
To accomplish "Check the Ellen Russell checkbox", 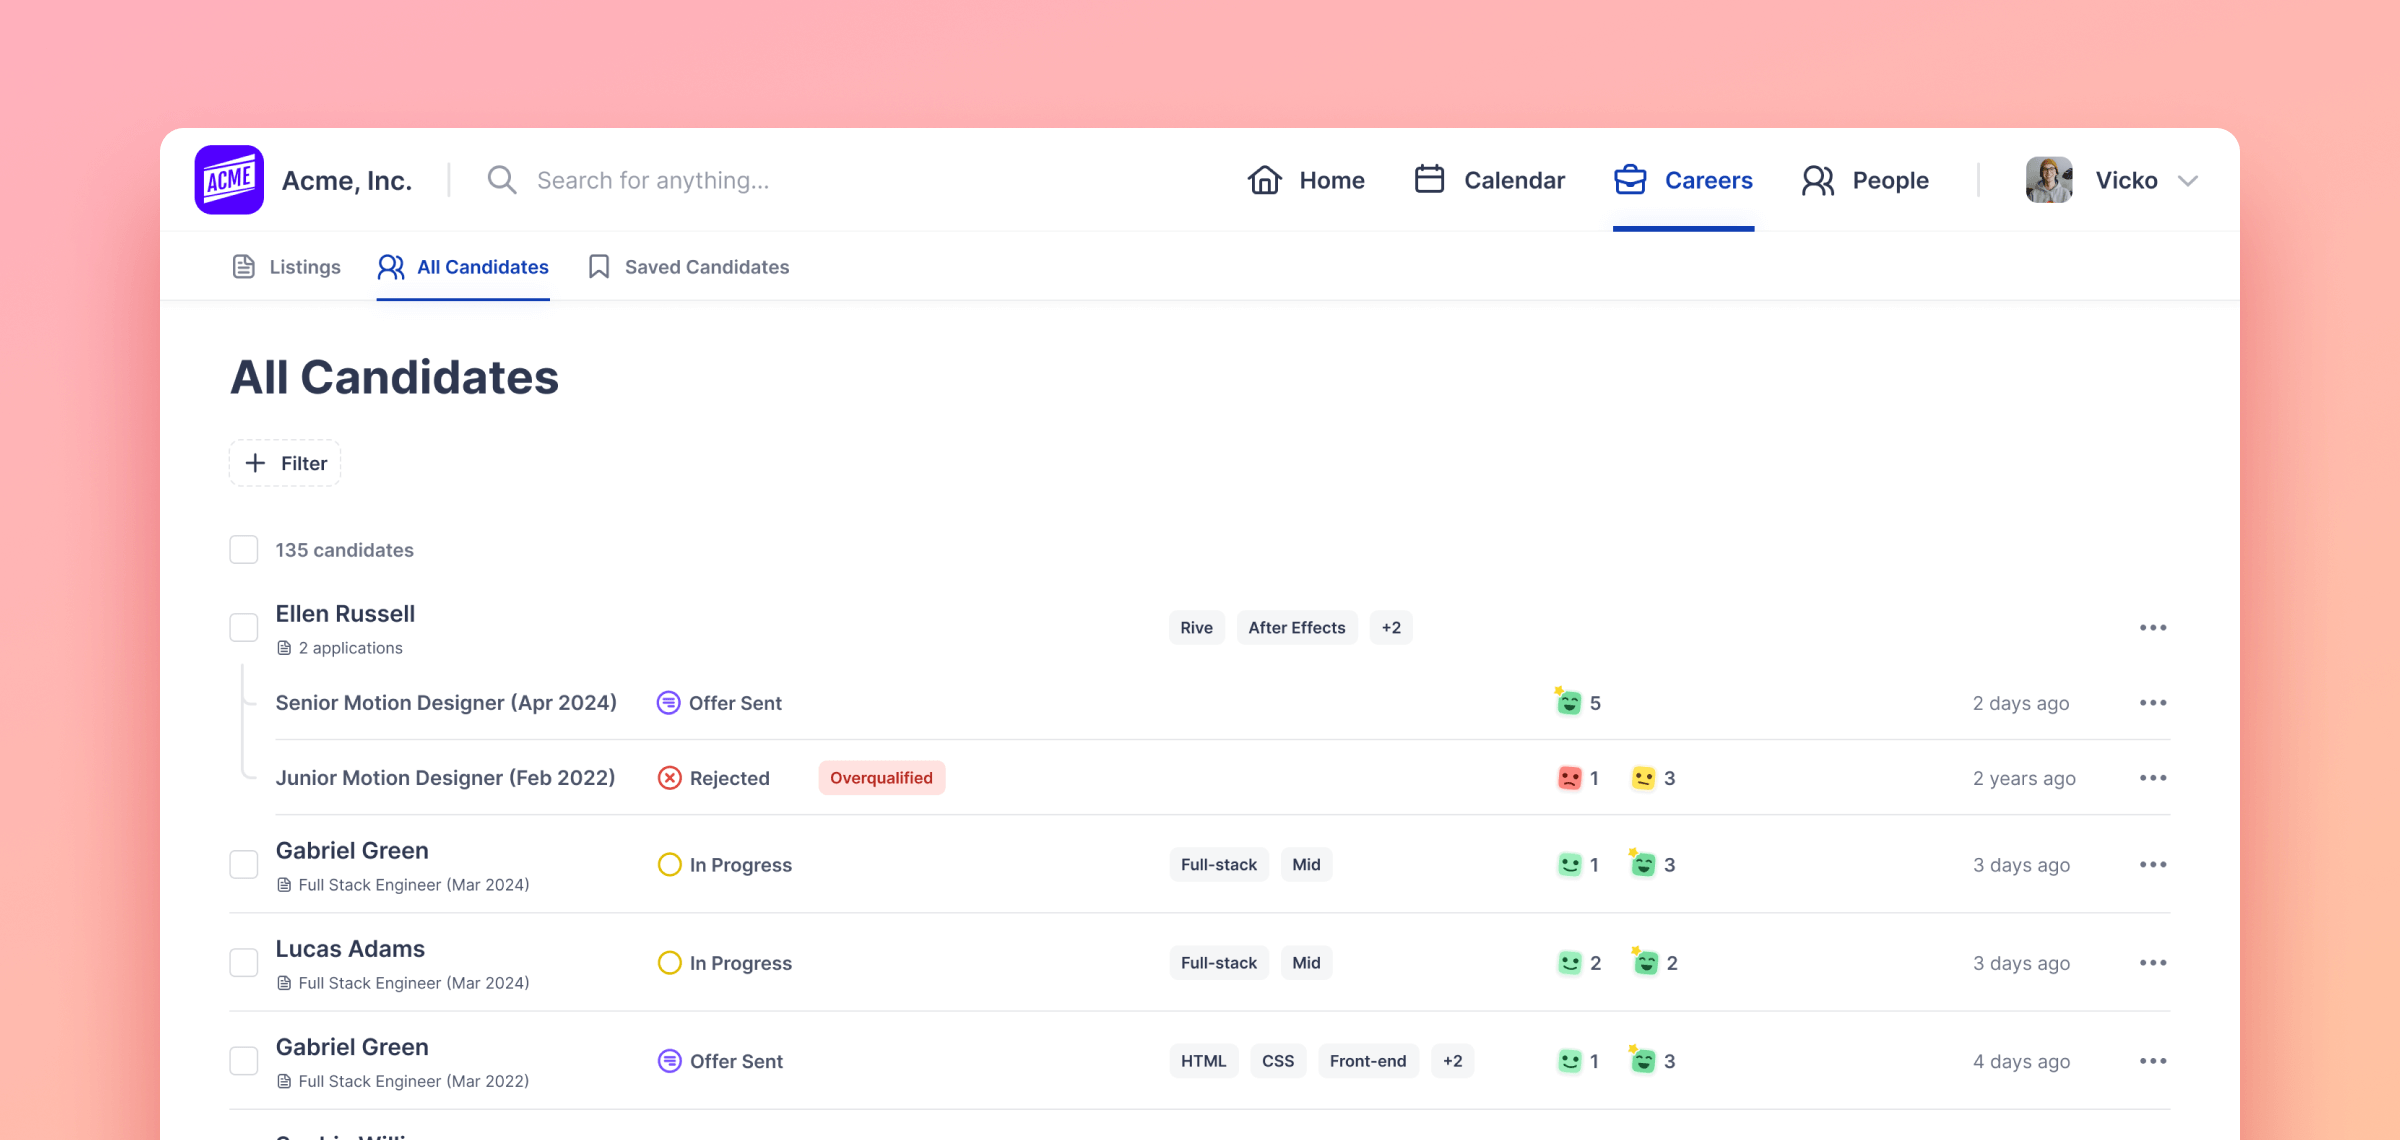I will (244, 627).
